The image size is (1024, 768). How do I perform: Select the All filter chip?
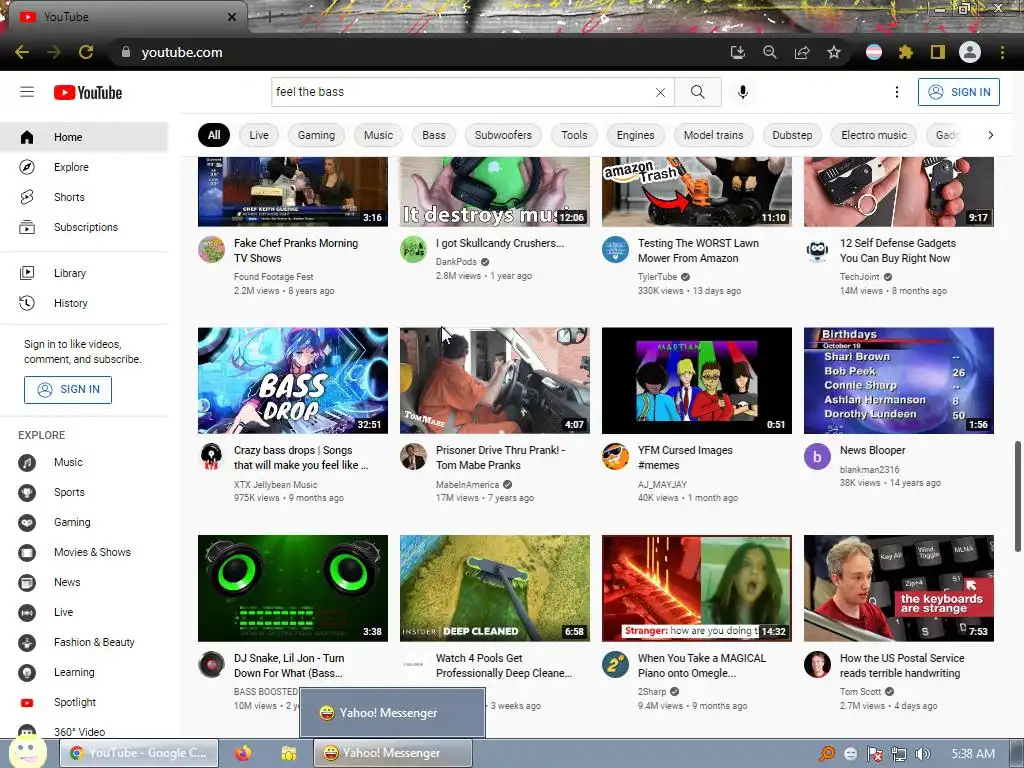[x=214, y=135]
